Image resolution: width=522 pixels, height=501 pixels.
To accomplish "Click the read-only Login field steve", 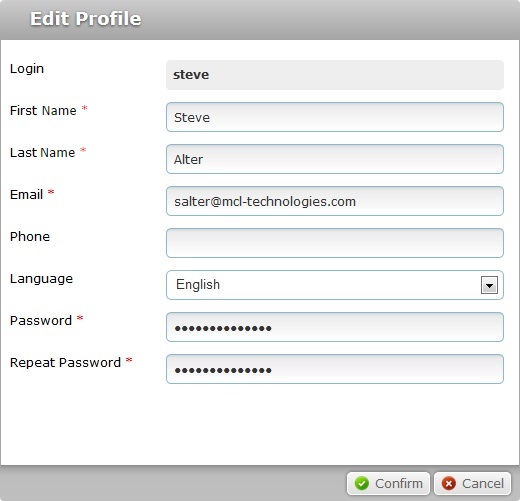I will point(335,75).
